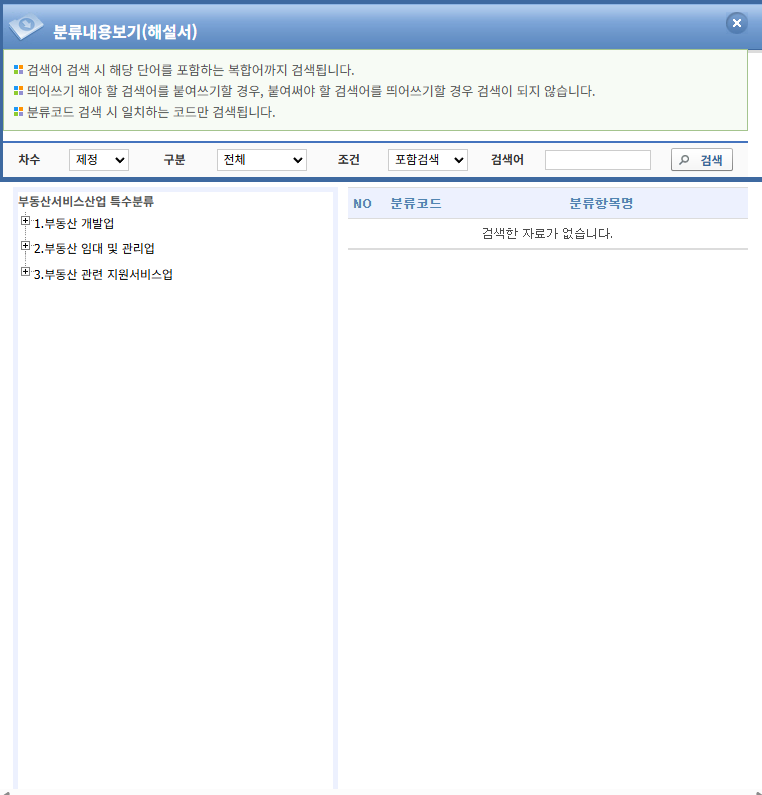Open the 조건 dropdown showing 포함검색
762x795 pixels.
tap(427, 160)
